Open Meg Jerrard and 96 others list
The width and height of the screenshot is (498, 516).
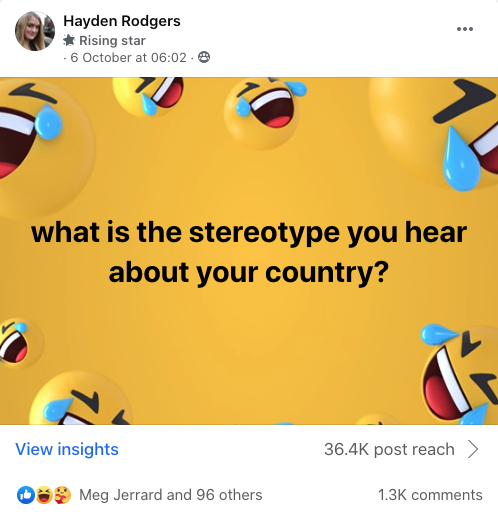[171, 495]
